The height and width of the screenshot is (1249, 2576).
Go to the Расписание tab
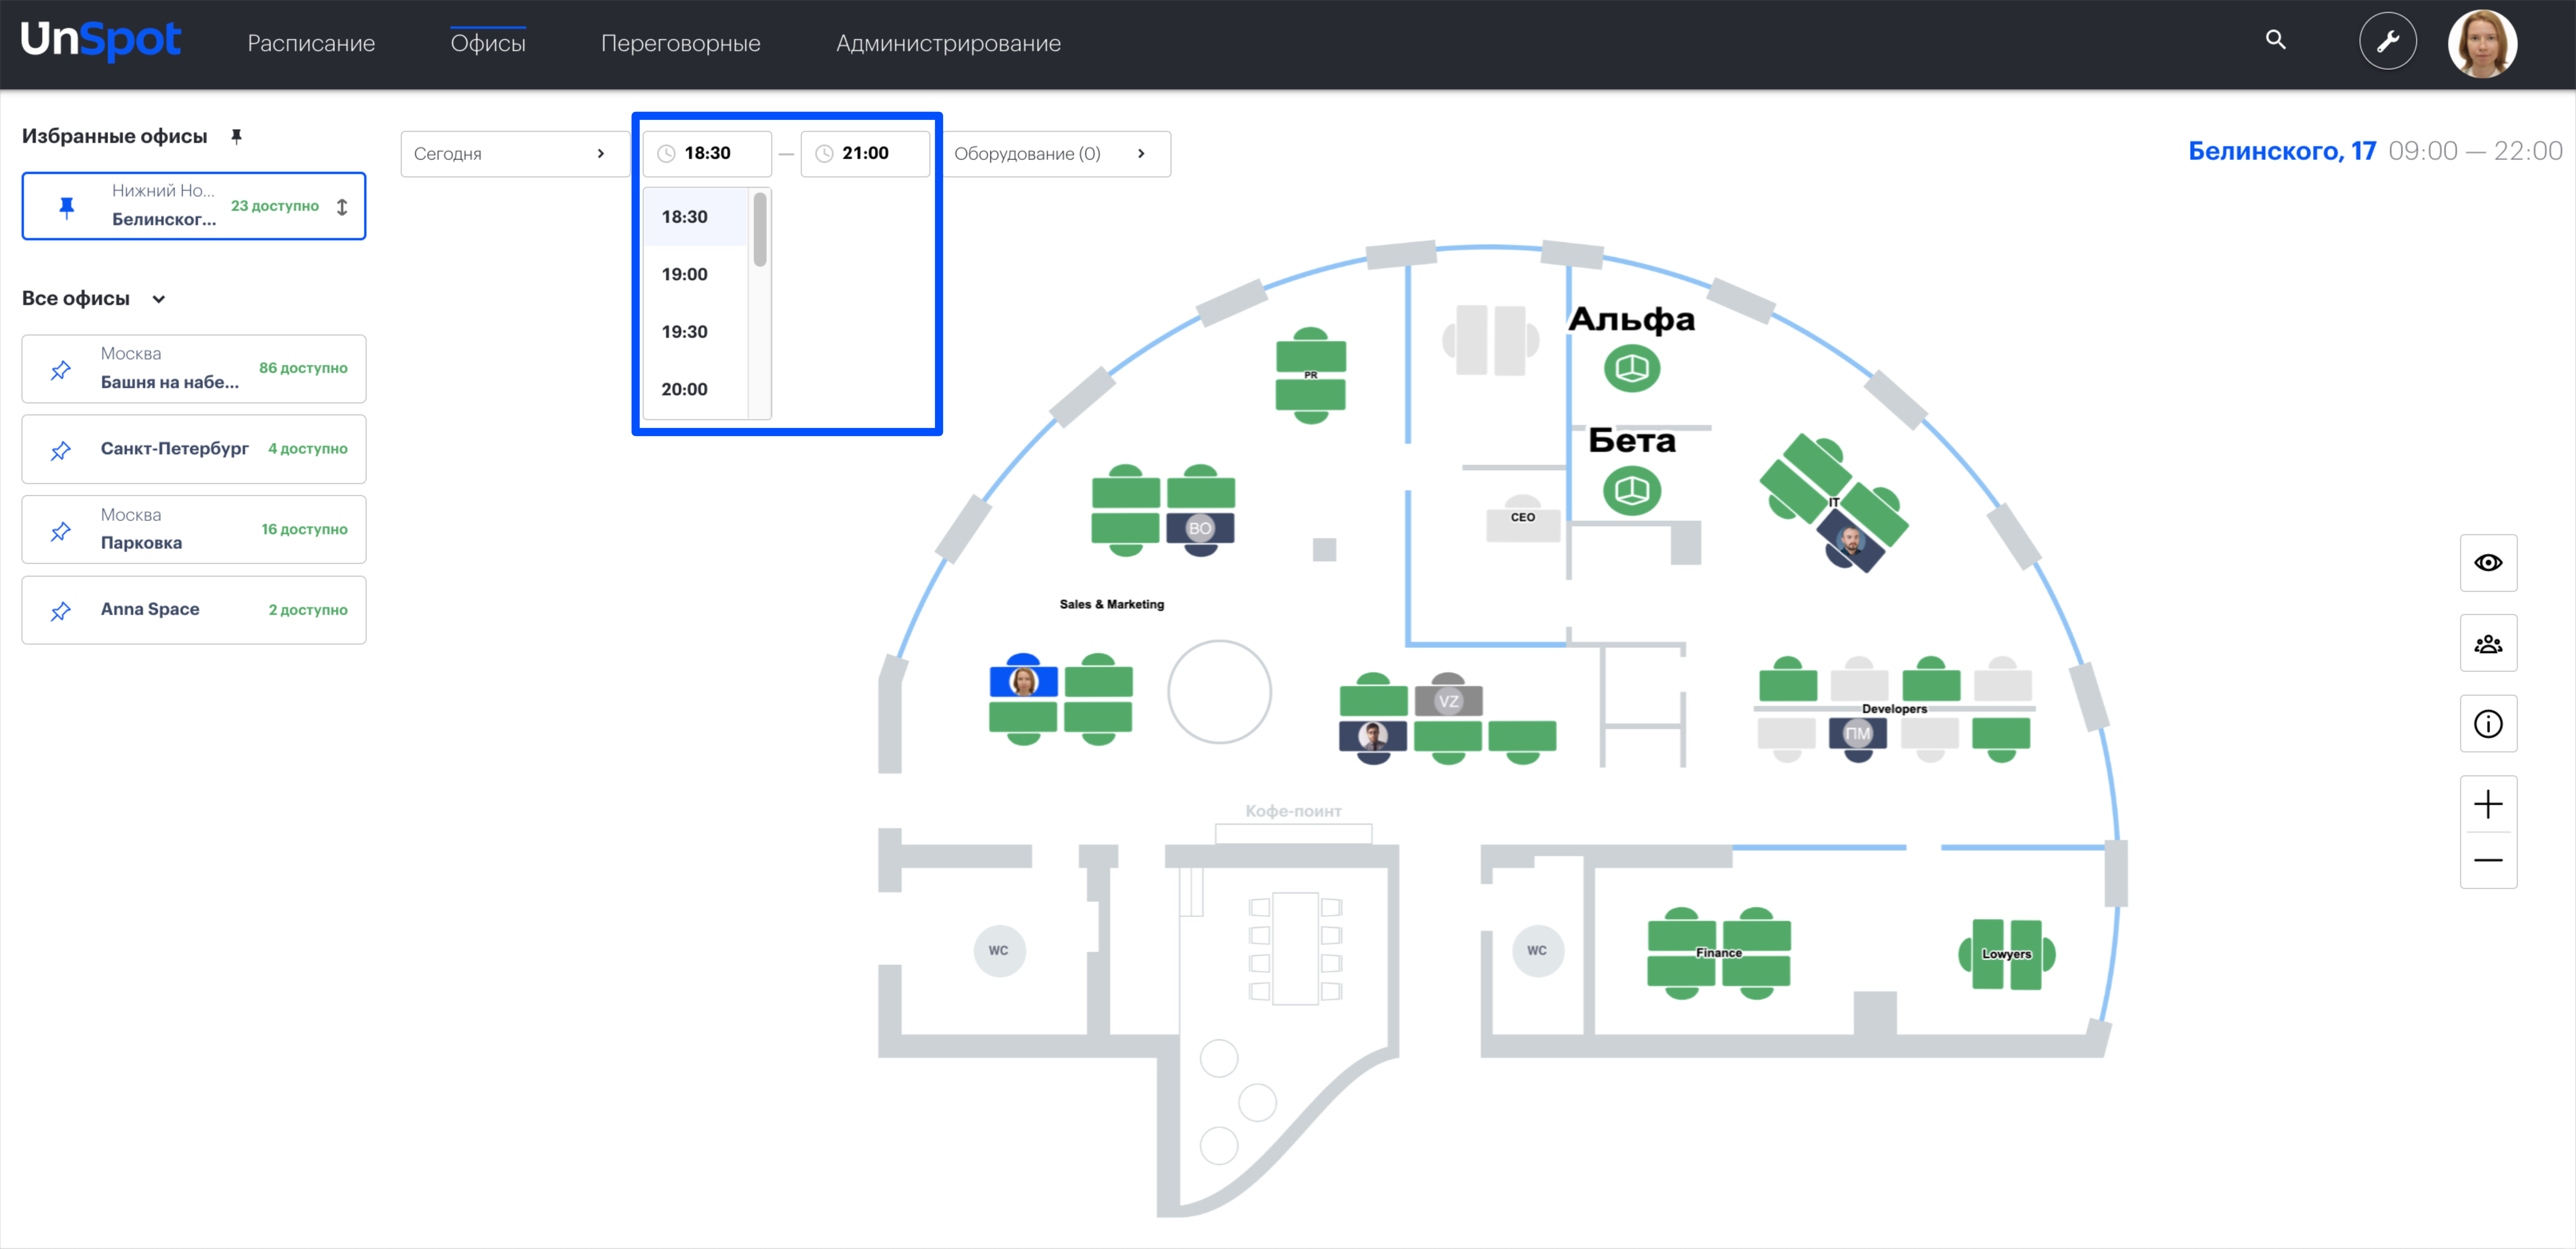(x=311, y=43)
